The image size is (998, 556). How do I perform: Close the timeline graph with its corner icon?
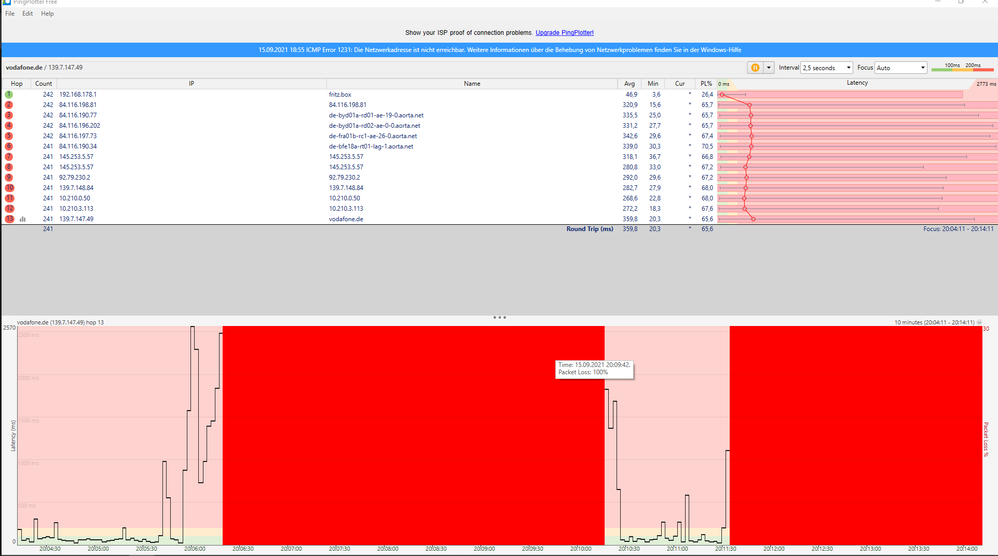(980, 323)
